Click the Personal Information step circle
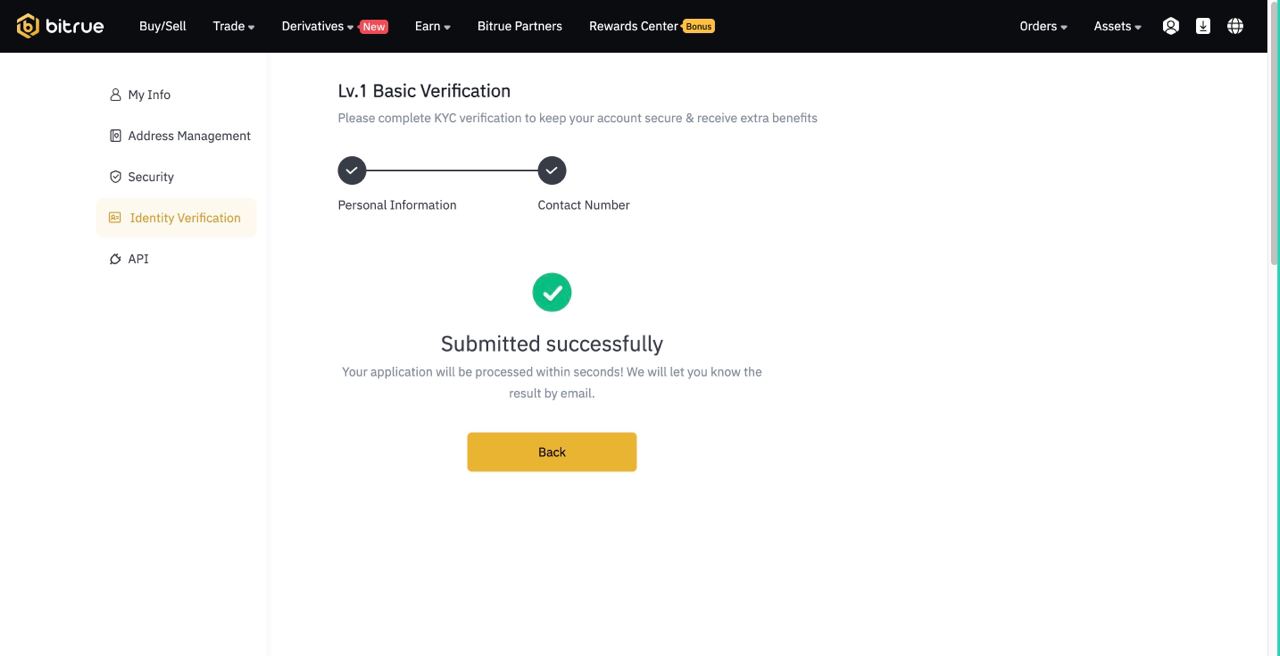The height and width of the screenshot is (656, 1280). click(352, 170)
